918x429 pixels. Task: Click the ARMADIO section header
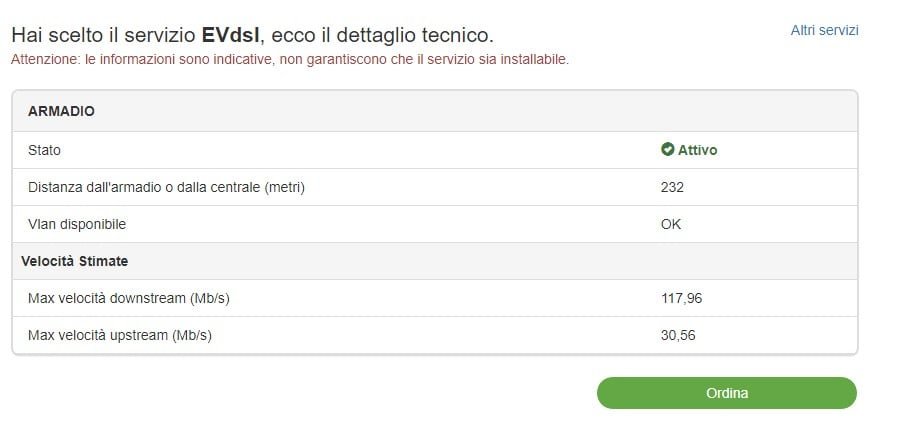[x=61, y=111]
